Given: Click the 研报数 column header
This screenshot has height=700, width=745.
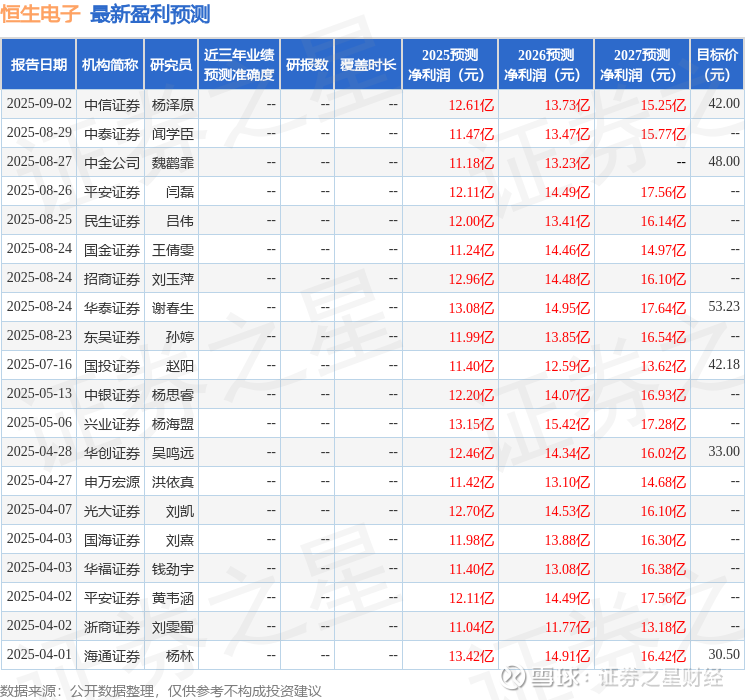Looking at the screenshot, I should click(307, 64).
